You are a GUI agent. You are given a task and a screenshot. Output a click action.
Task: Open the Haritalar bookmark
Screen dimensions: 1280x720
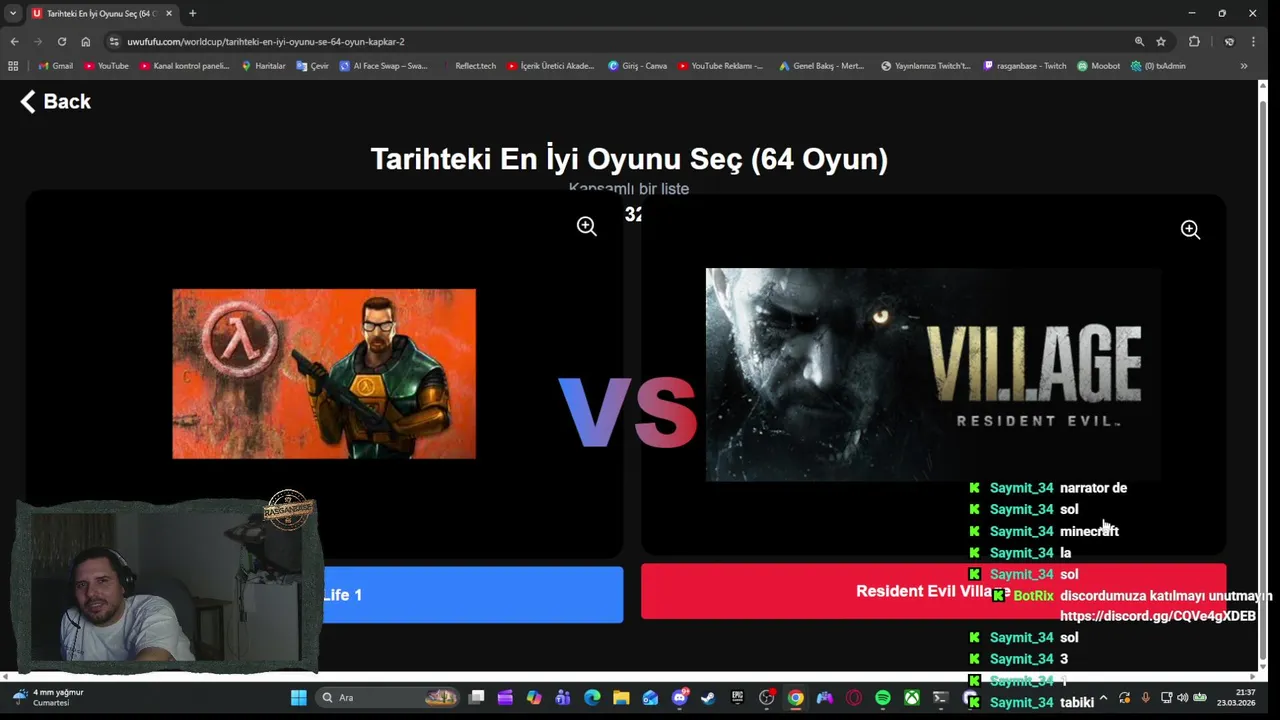pyautogui.click(x=263, y=66)
